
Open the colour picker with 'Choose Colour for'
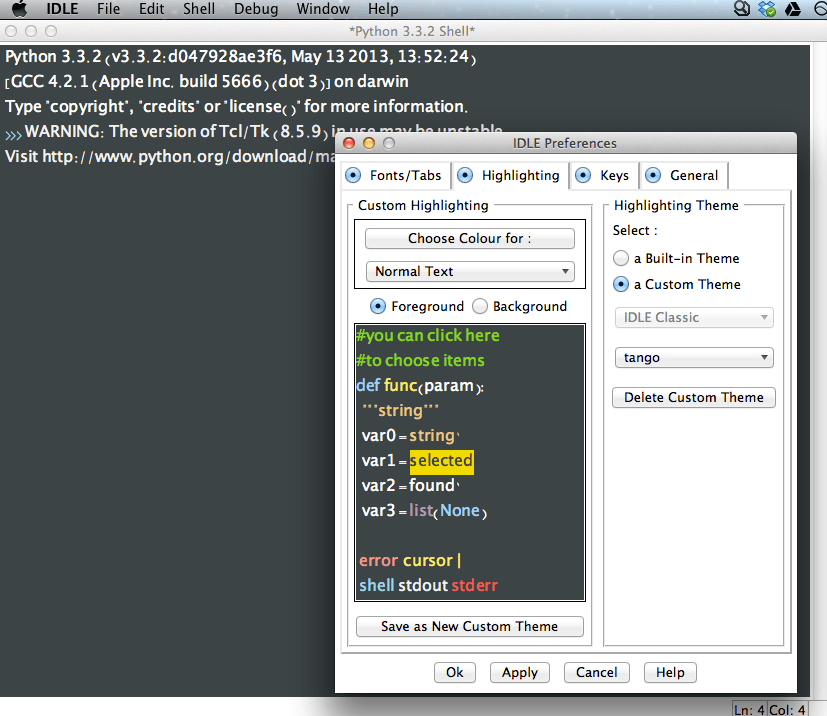tap(469, 238)
